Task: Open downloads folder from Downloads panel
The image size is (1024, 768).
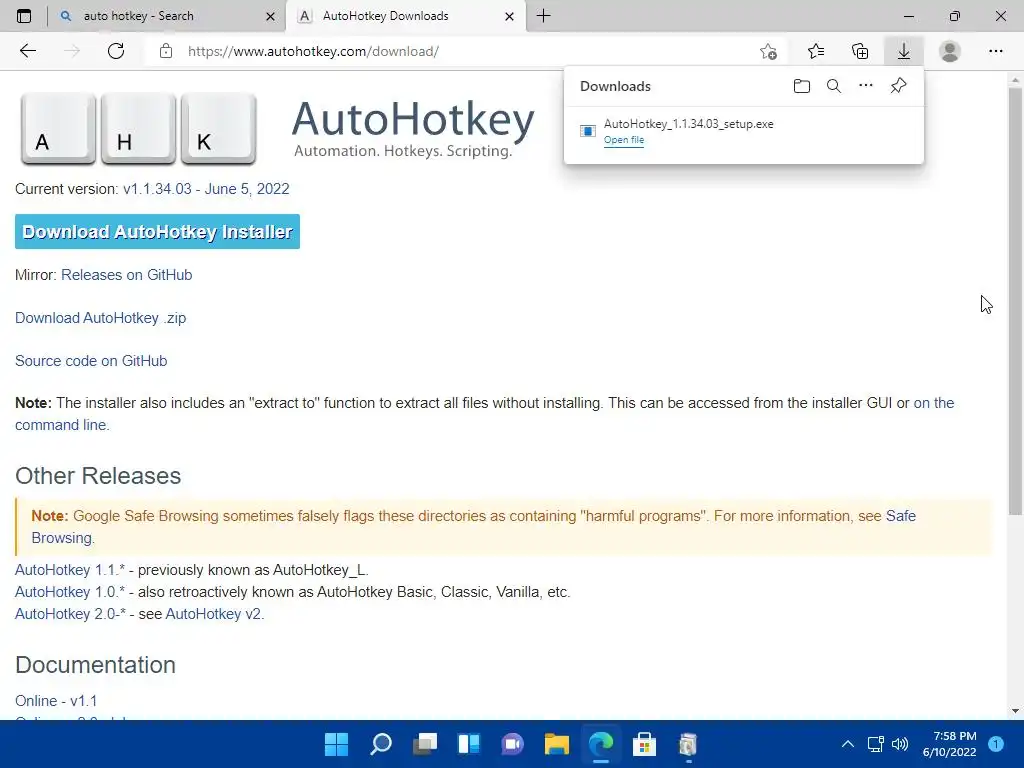Action: [x=802, y=86]
